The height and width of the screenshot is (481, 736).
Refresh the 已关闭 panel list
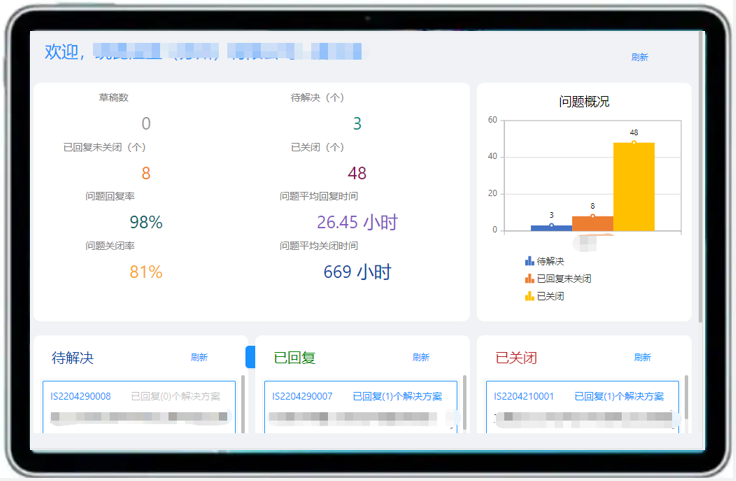(x=642, y=357)
